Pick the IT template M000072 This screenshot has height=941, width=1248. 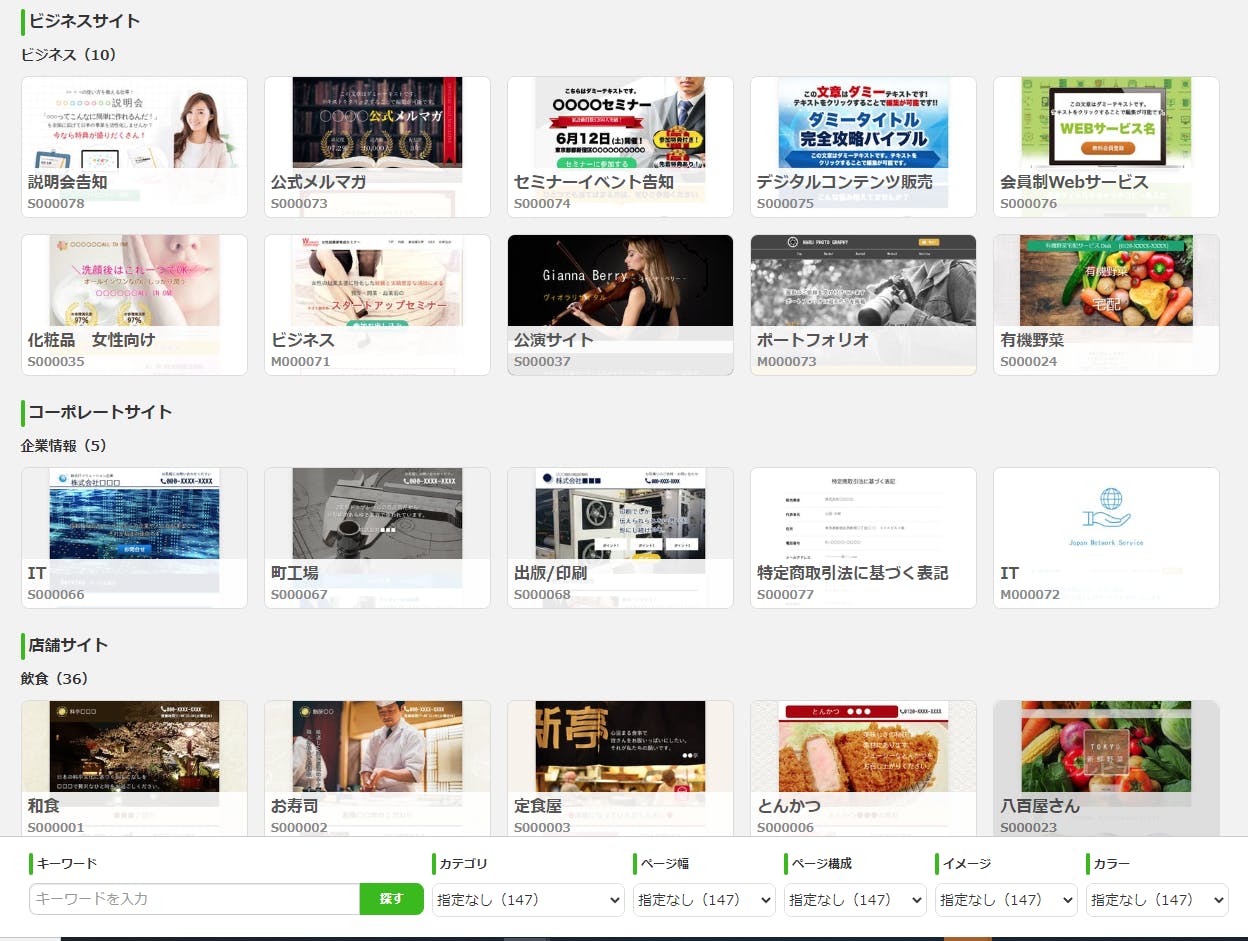pyautogui.click(x=1106, y=537)
